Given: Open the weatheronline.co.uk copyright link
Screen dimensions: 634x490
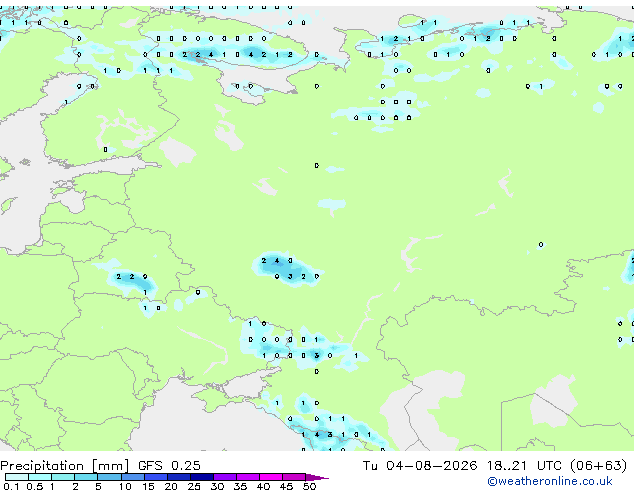Looking at the screenshot, I should (x=550, y=481).
